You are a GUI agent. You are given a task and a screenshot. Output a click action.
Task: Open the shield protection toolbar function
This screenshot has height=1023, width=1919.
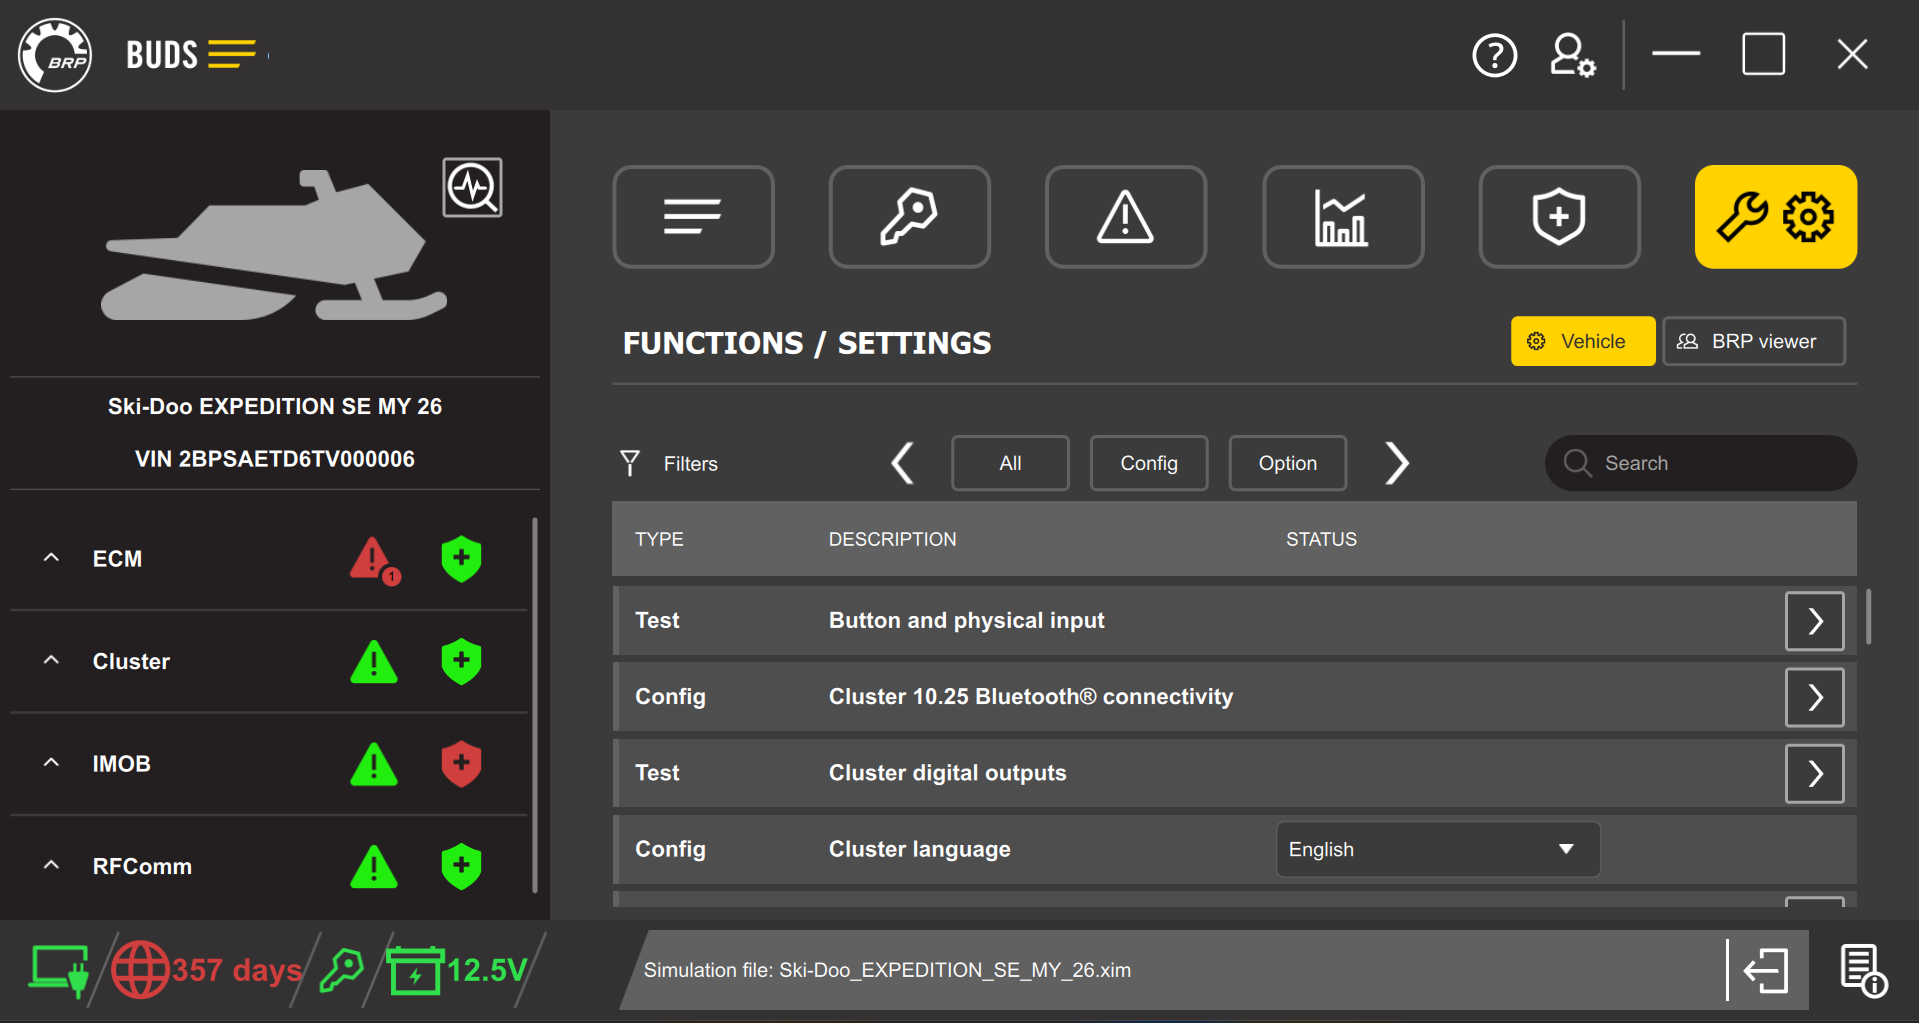click(x=1558, y=216)
